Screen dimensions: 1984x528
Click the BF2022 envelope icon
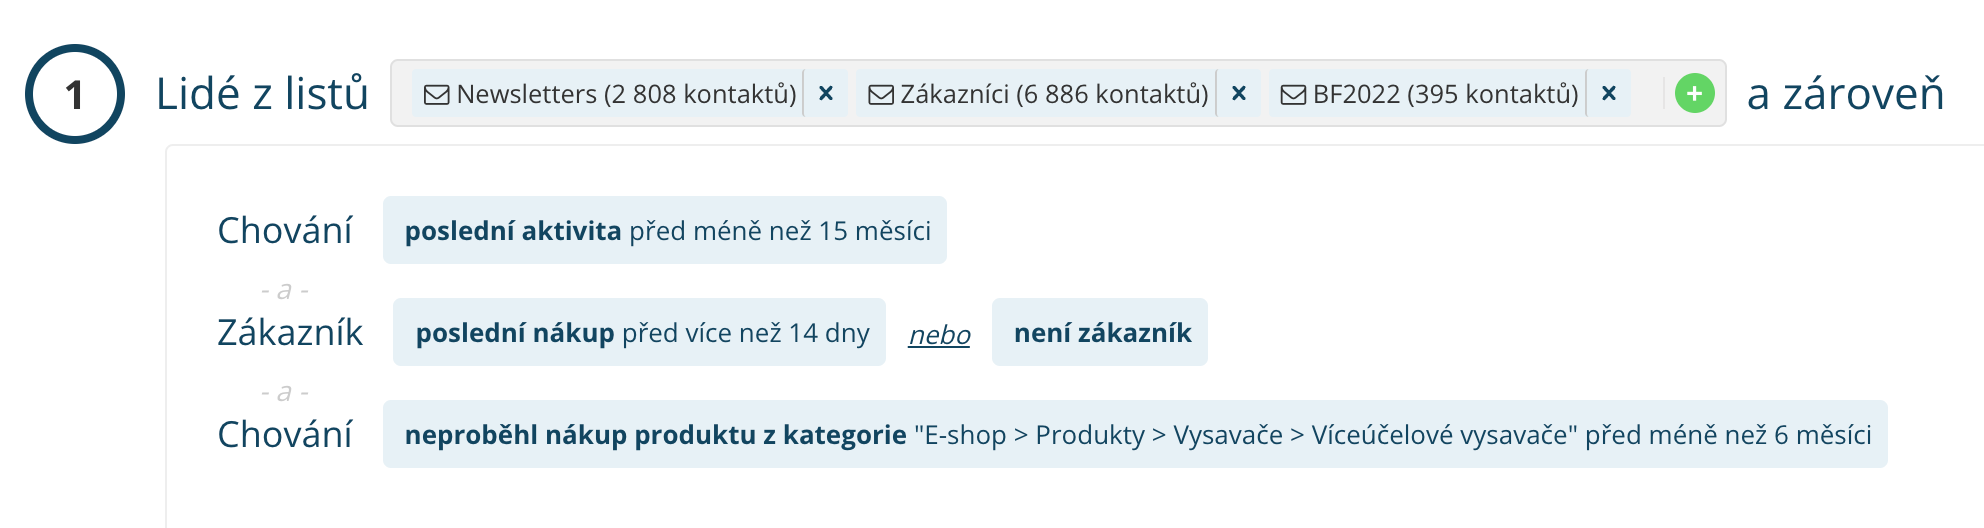coord(1293,95)
